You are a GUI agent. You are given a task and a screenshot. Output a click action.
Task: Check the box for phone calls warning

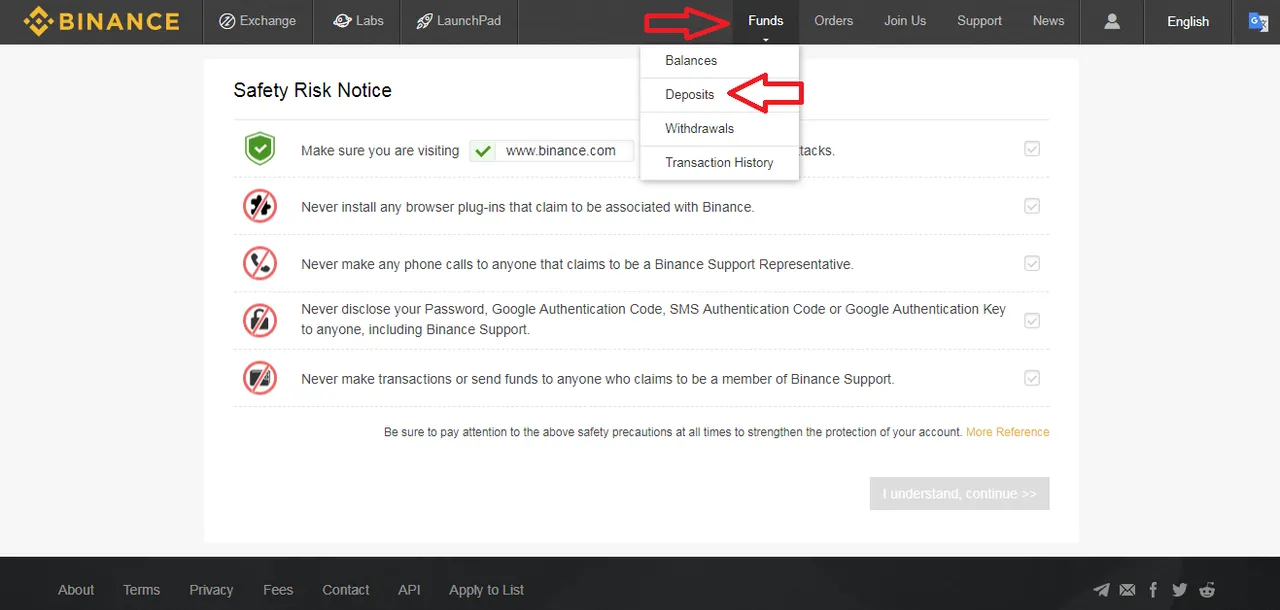(x=1032, y=263)
